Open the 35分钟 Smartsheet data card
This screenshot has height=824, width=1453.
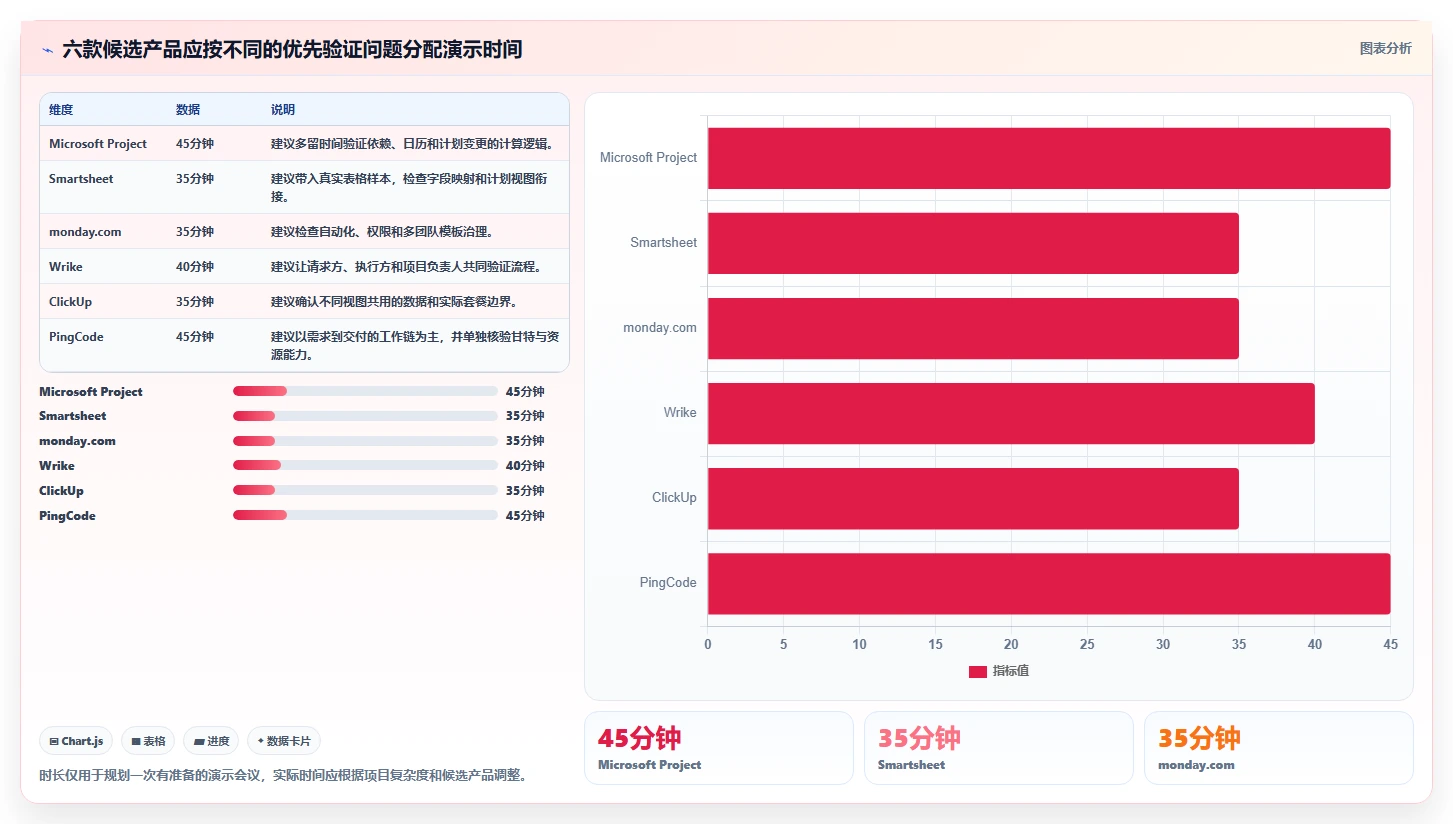998,748
